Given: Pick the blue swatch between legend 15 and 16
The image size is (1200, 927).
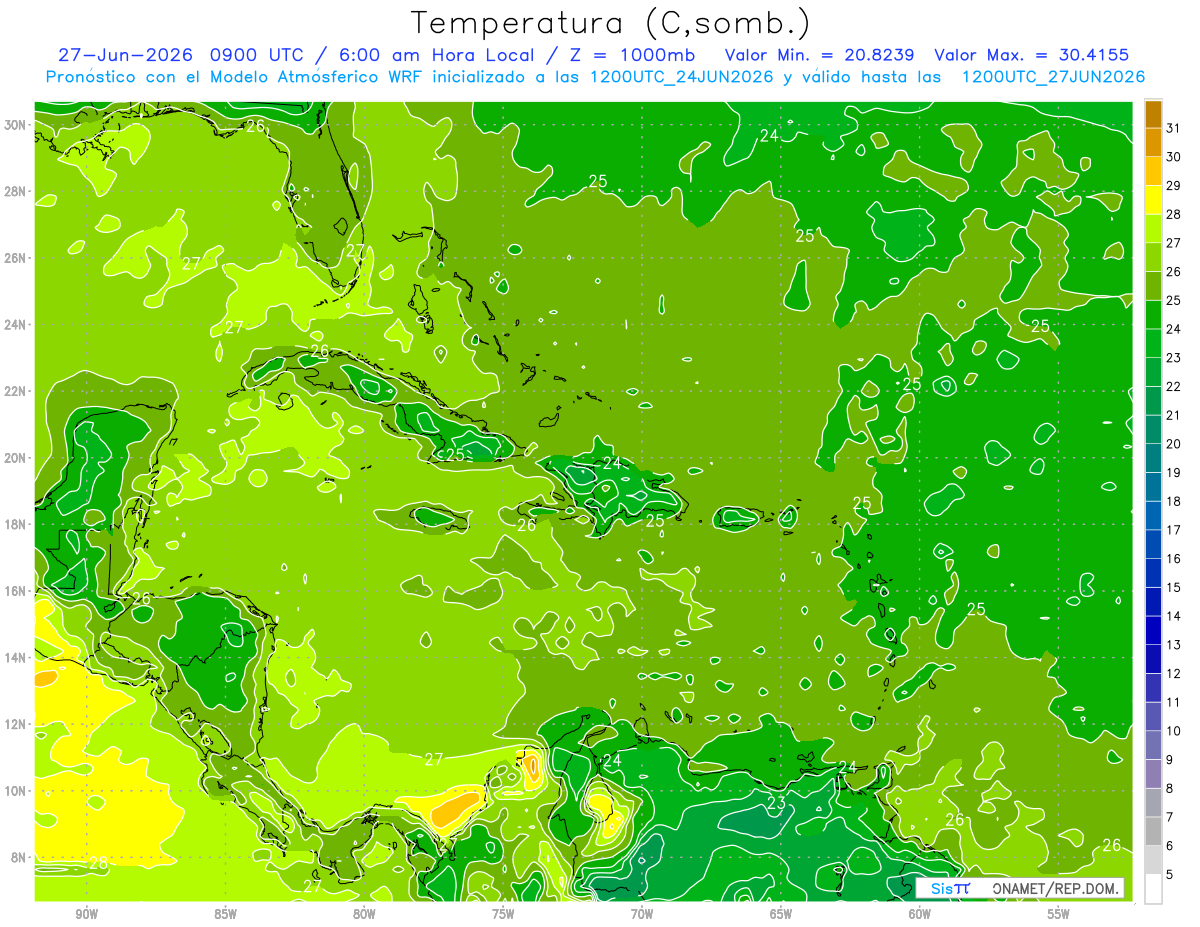Looking at the screenshot, I should pyautogui.click(x=1153, y=573).
